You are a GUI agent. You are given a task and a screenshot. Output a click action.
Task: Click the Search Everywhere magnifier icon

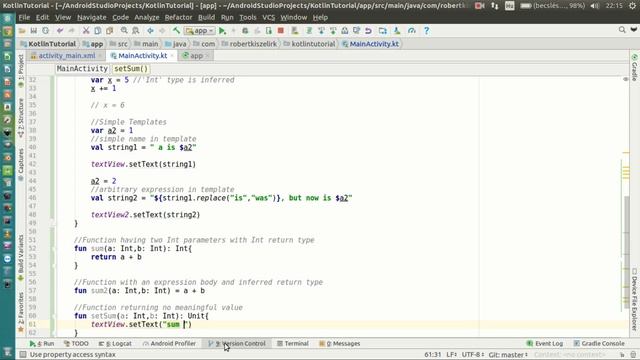click(622, 30)
